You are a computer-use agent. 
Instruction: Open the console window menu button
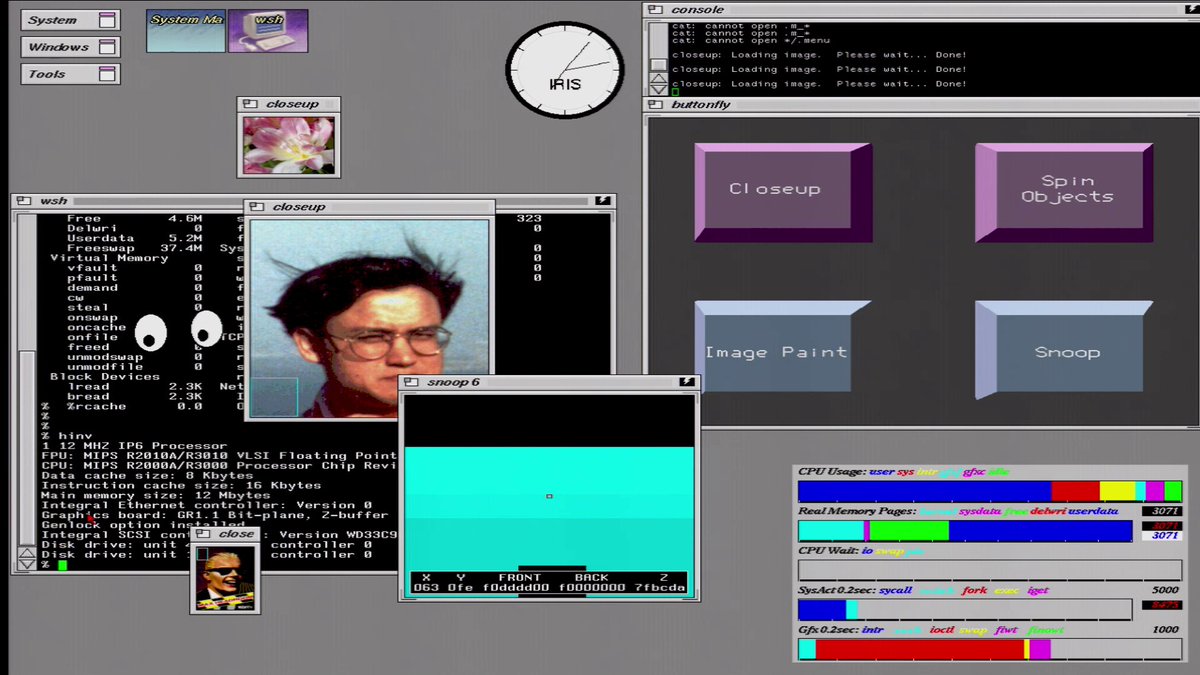click(656, 9)
